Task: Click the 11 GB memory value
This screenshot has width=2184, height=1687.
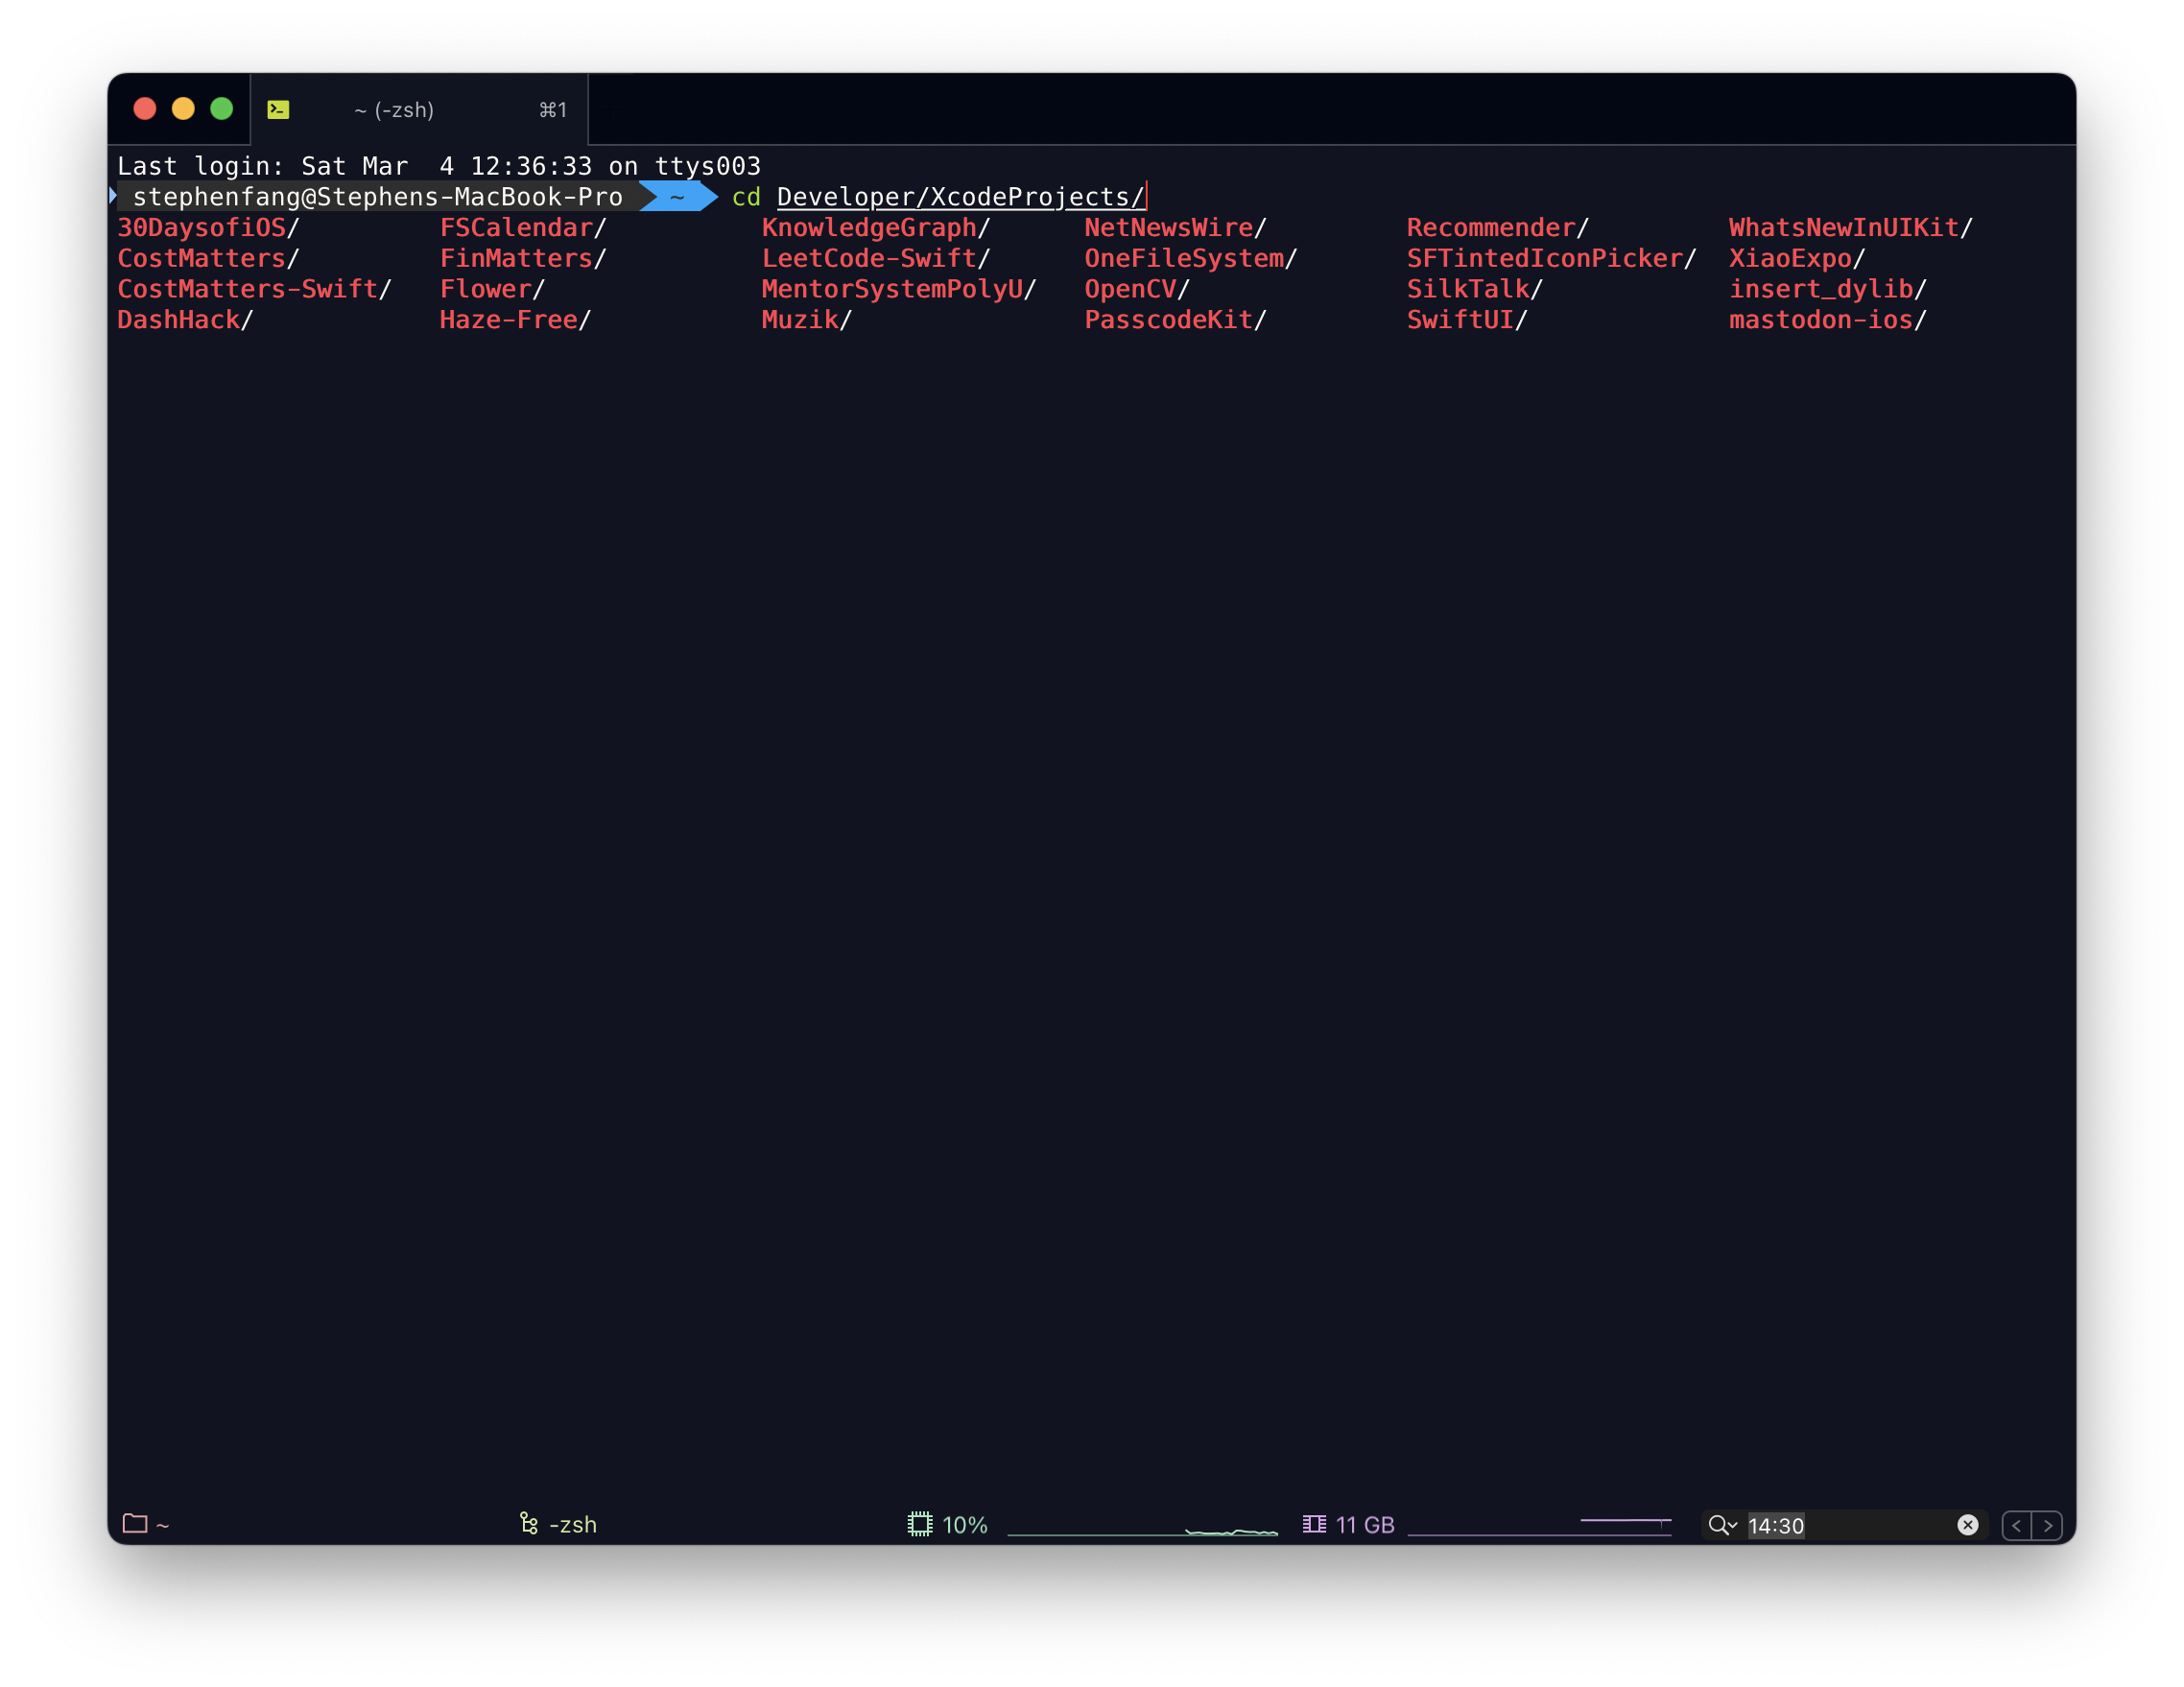Action: click(x=1365, y=1524)
